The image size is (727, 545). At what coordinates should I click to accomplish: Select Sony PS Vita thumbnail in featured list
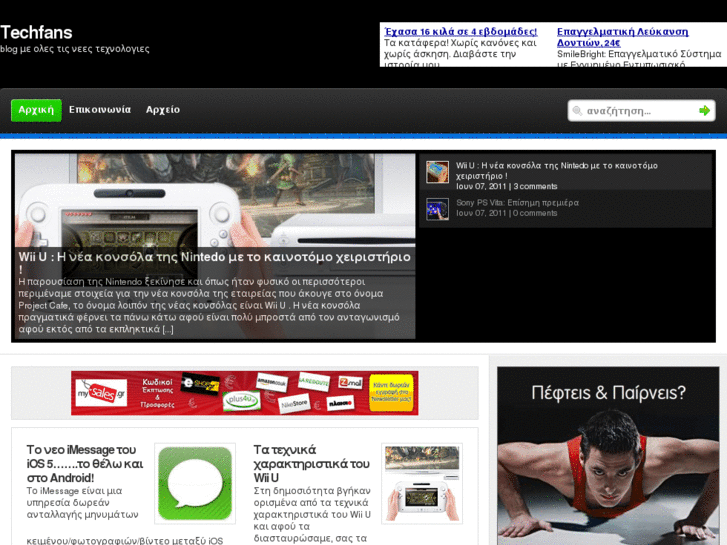tap(437, 209)
